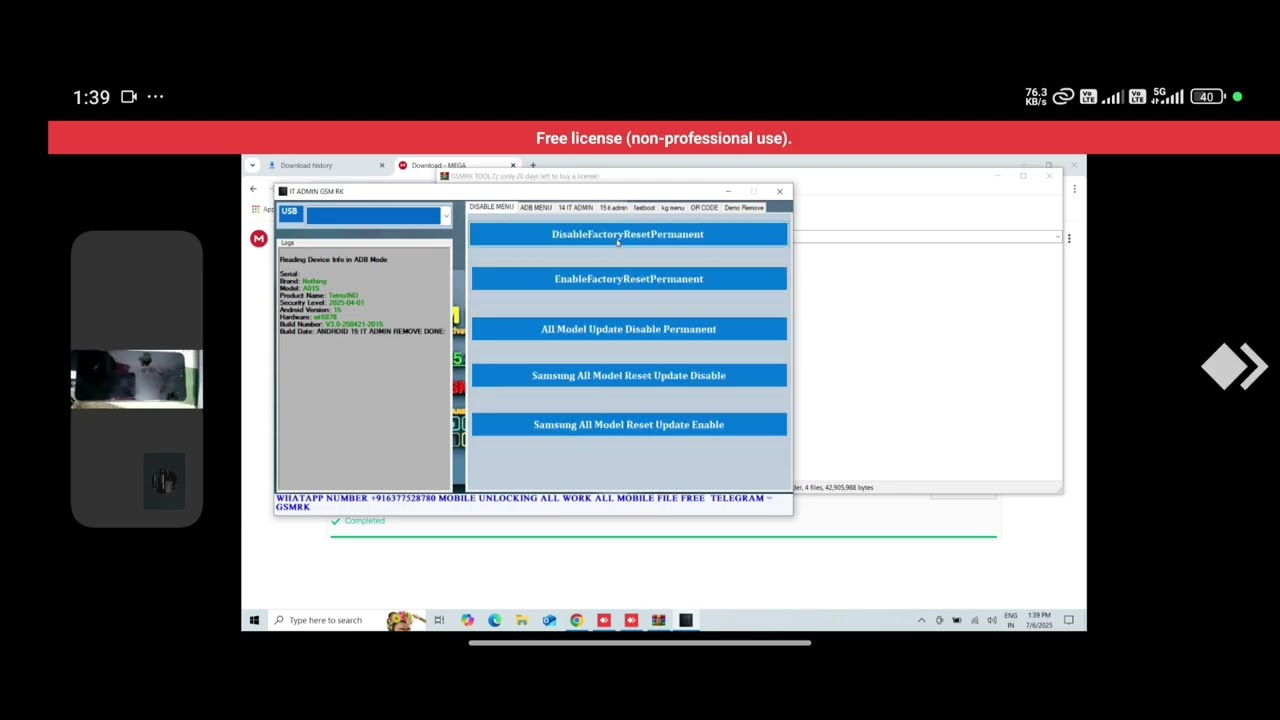Viewport: 1280px width, 720px height.
Task: Go back in the browser
Action: click(253, 189)
